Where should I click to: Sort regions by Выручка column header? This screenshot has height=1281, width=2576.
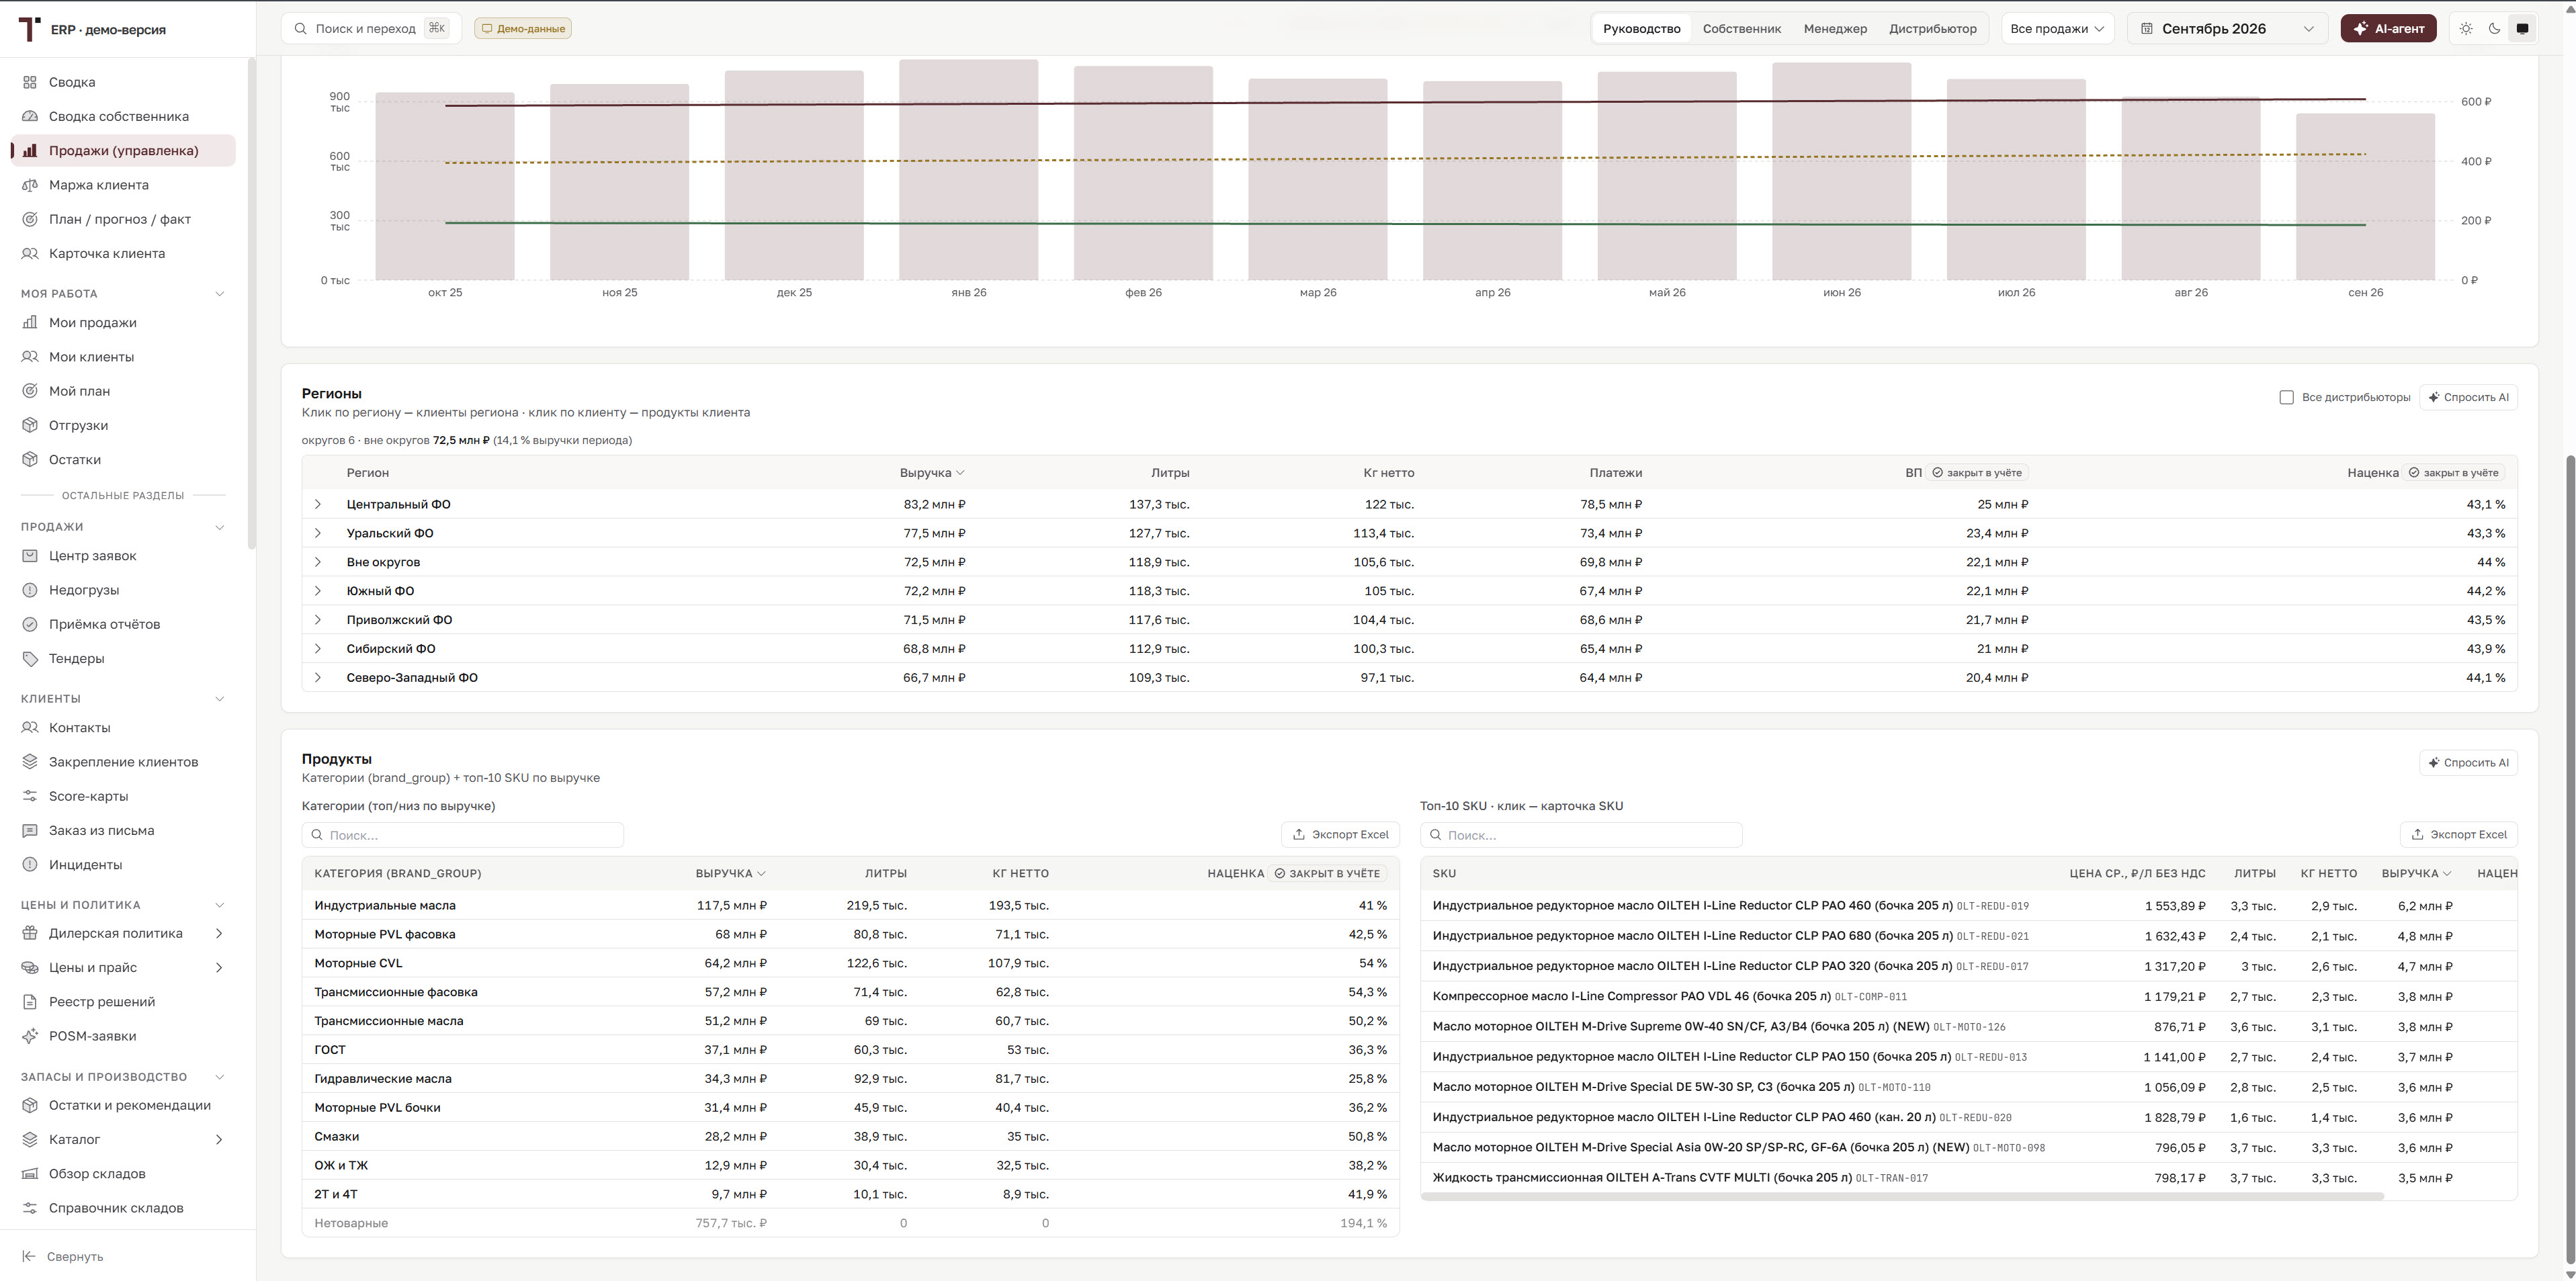tap(931, 473)
